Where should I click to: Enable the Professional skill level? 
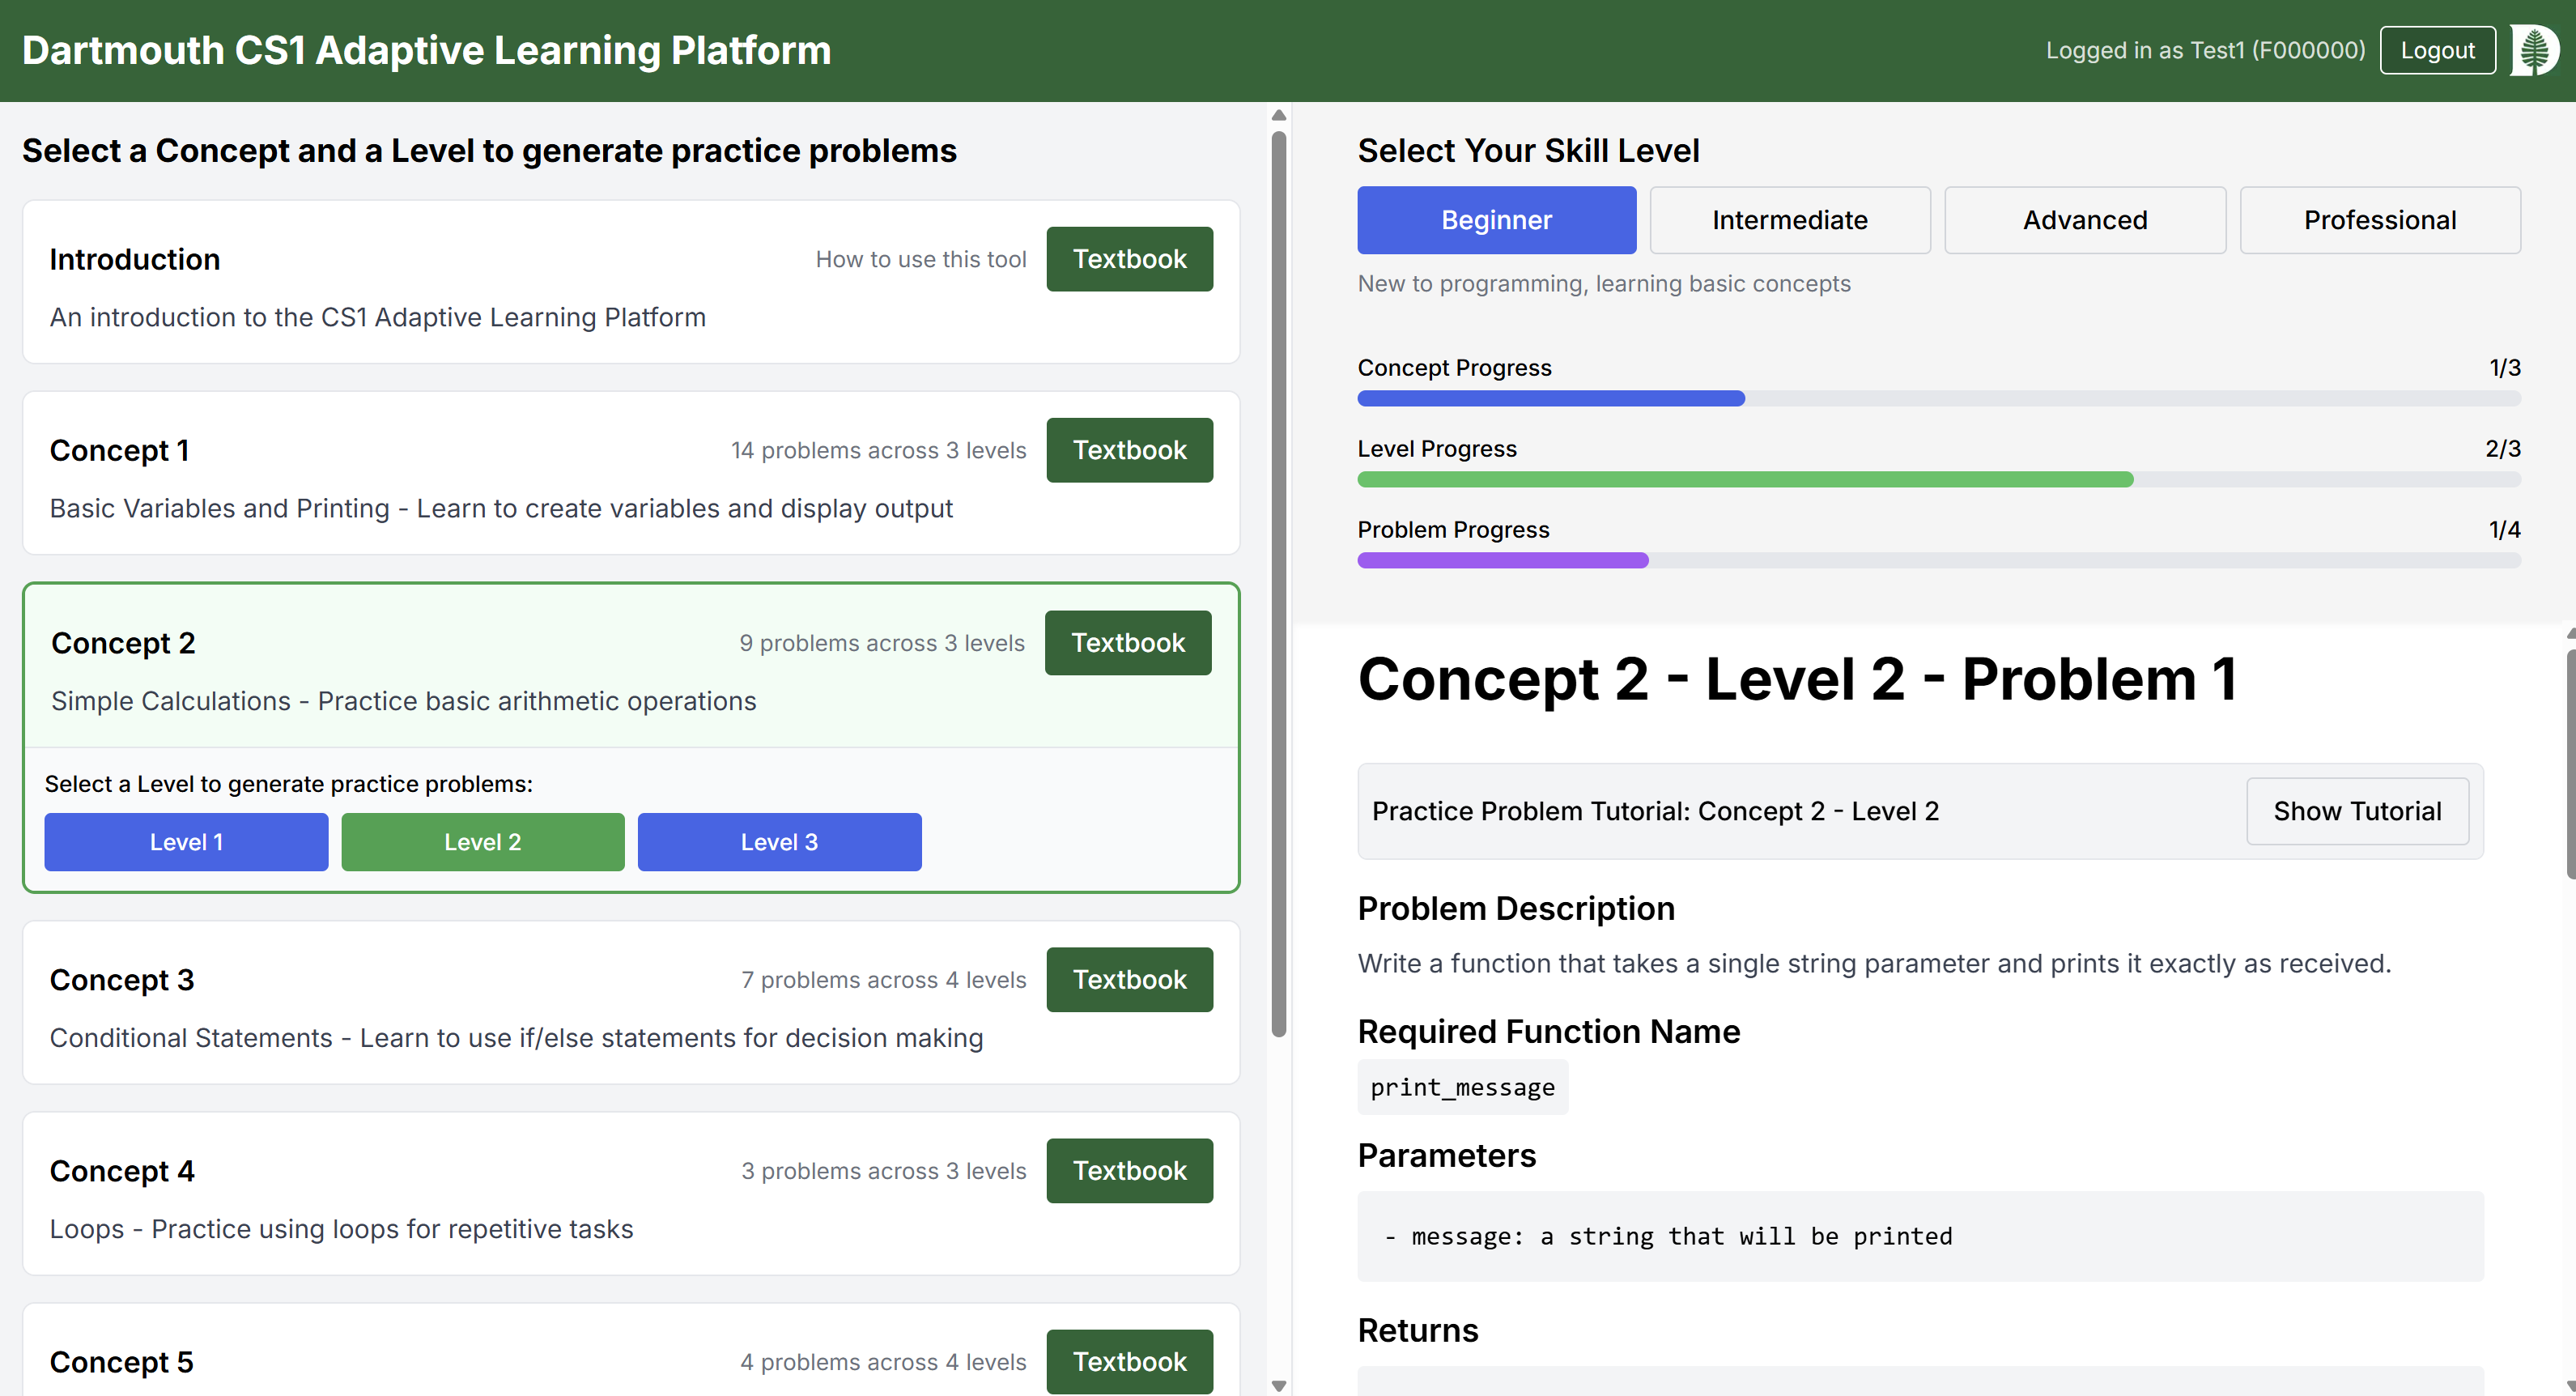pyautogui.click(x=2380, y=219)
